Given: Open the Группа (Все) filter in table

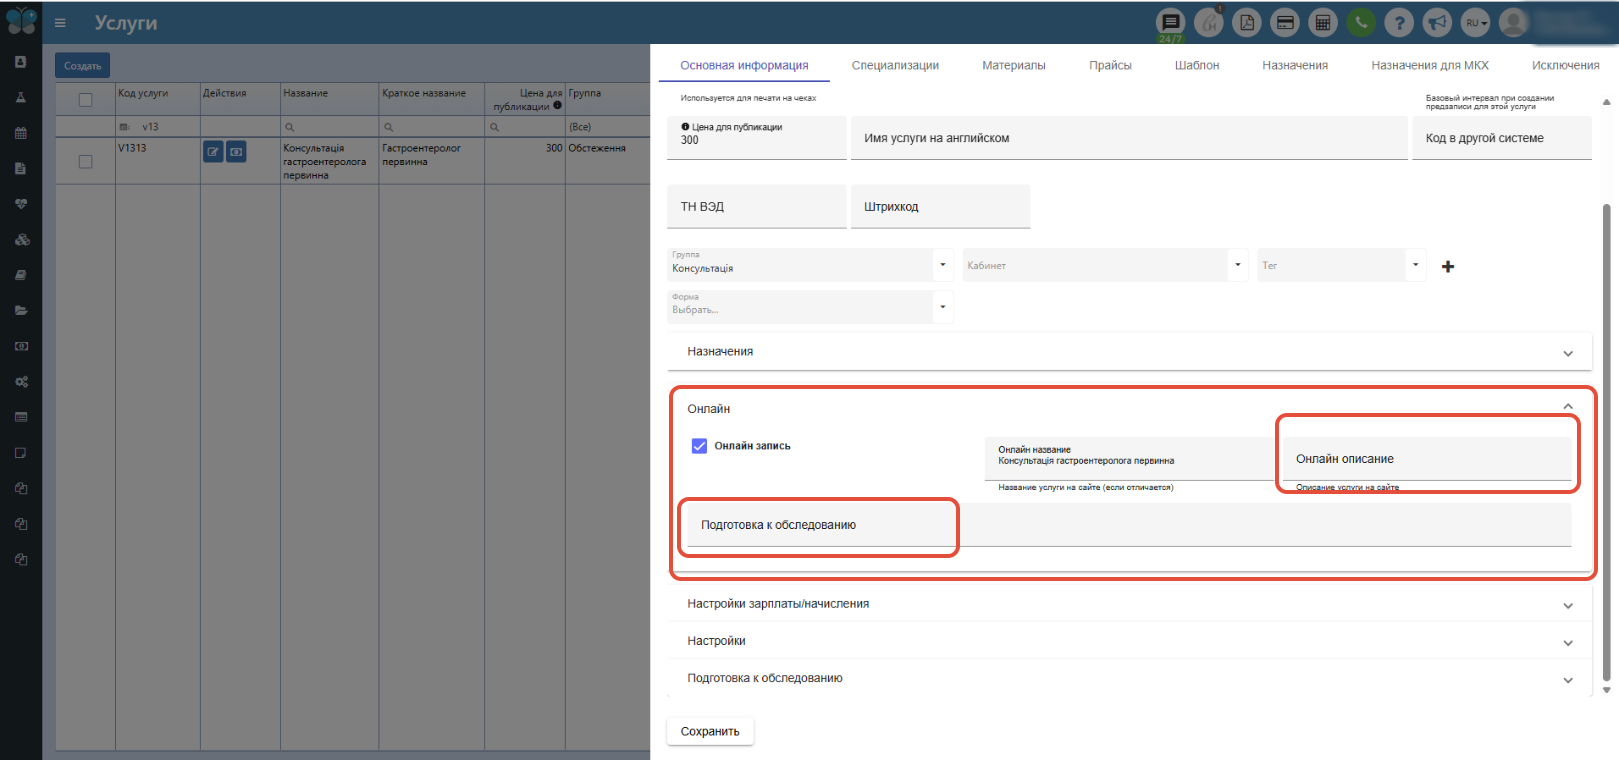Looking at the screenshot, I should pos(607,127).
